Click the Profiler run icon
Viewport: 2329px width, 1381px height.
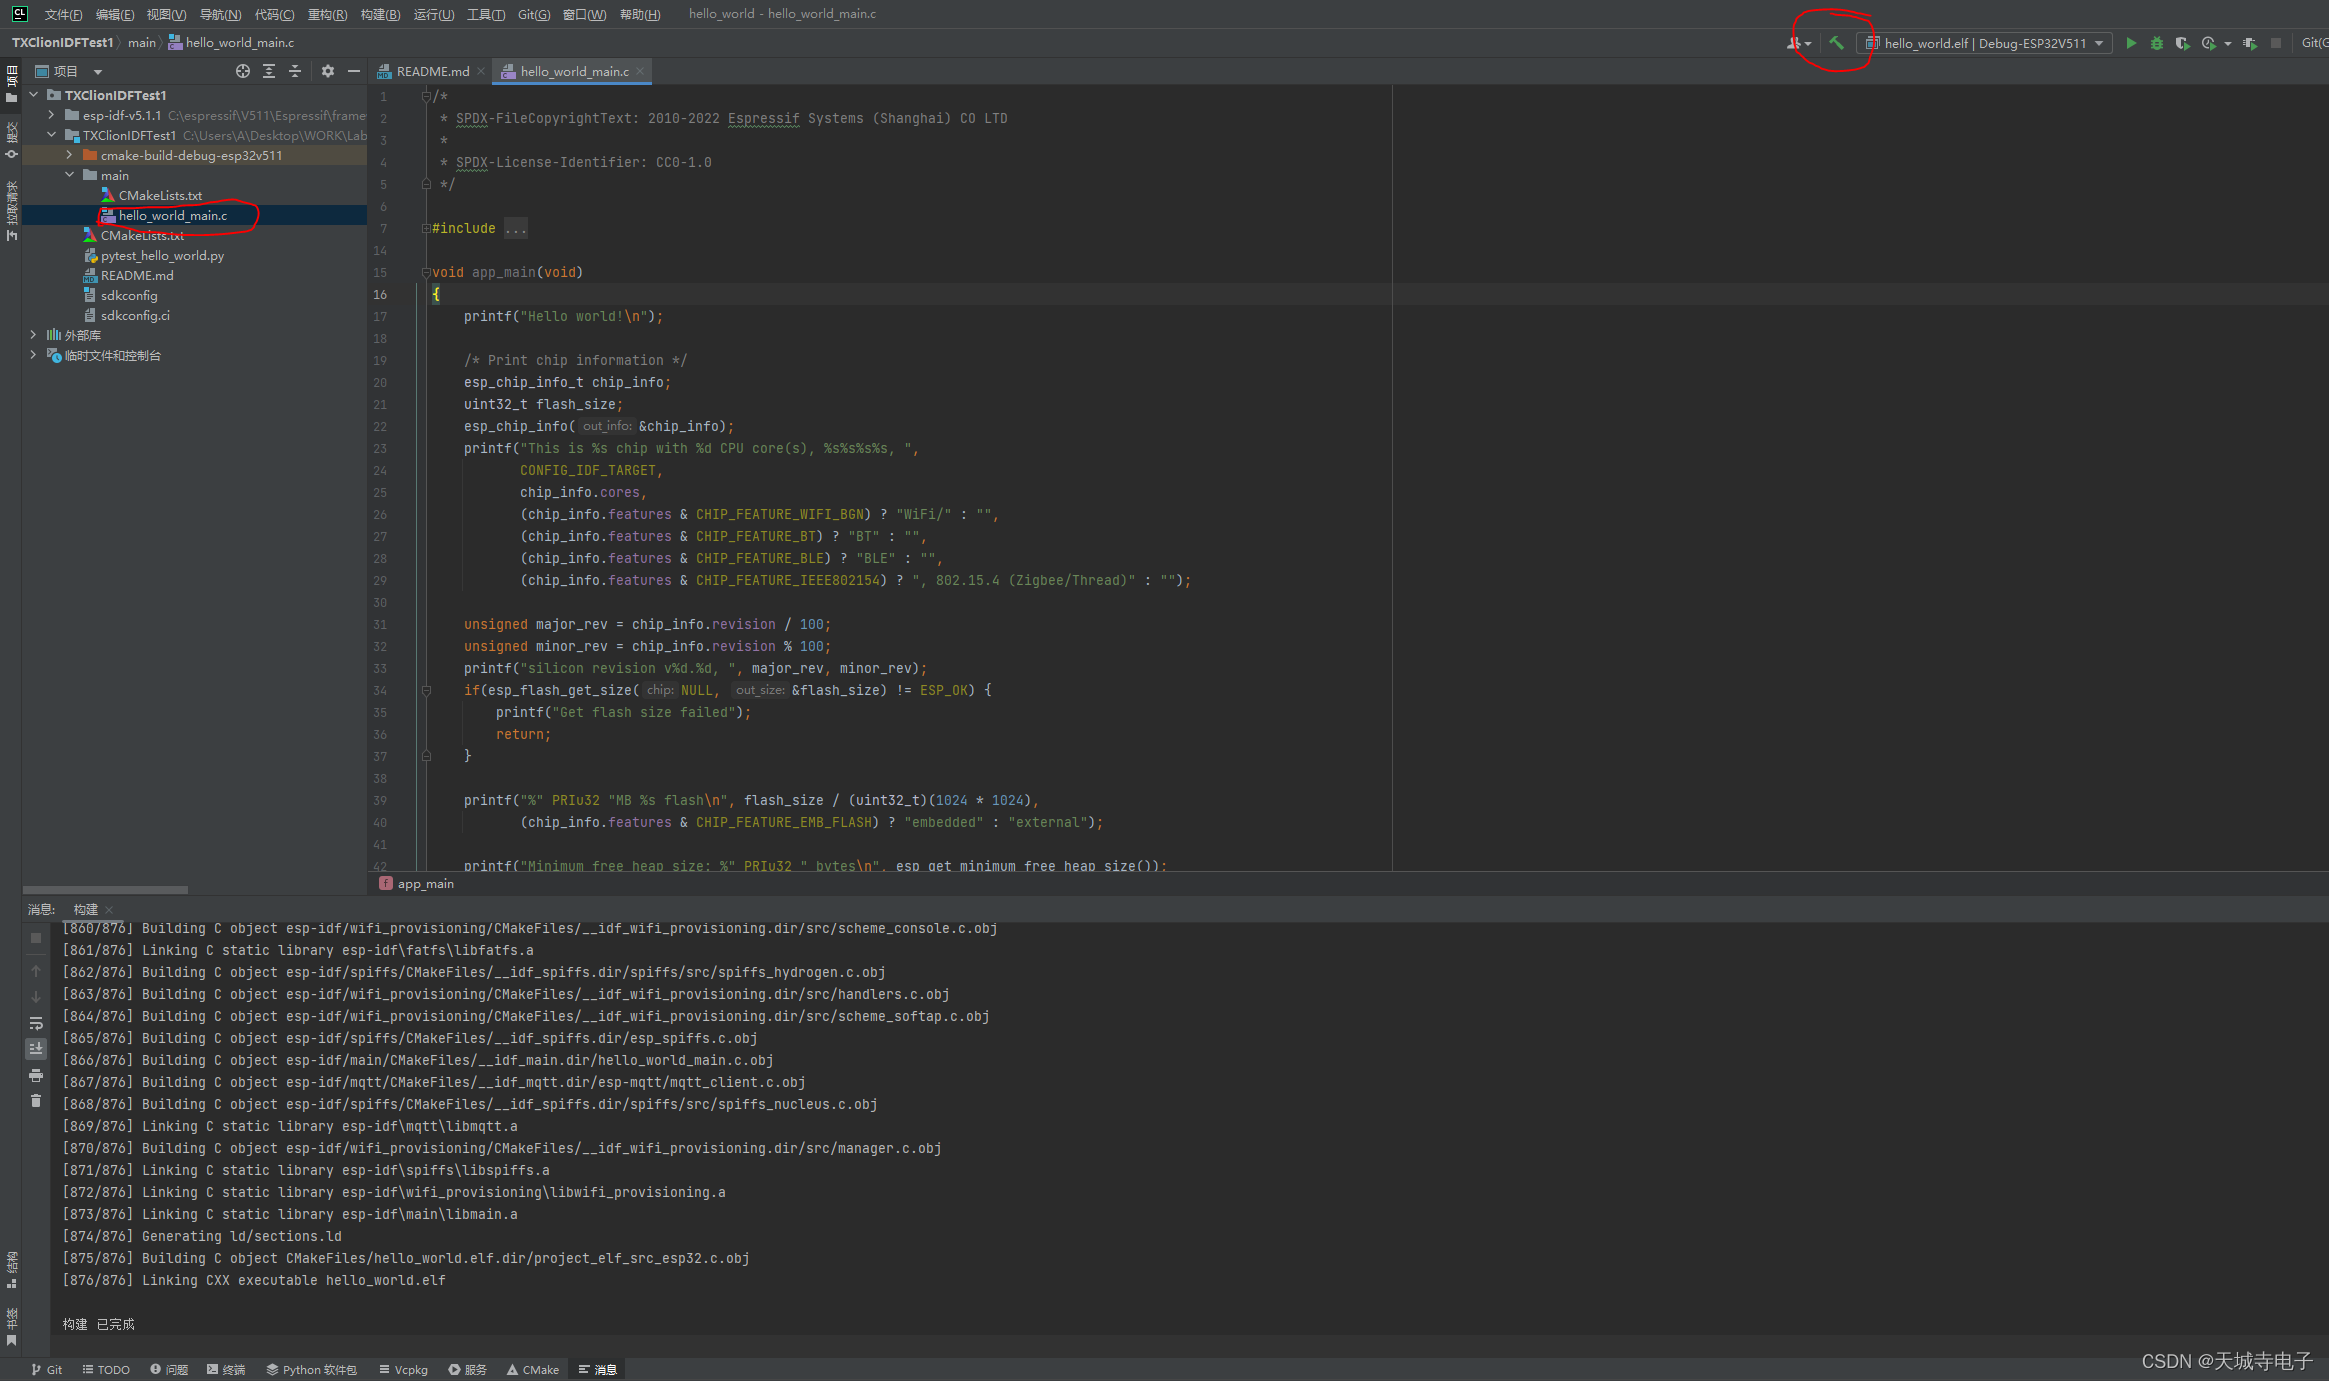(x=2208, y=43)
